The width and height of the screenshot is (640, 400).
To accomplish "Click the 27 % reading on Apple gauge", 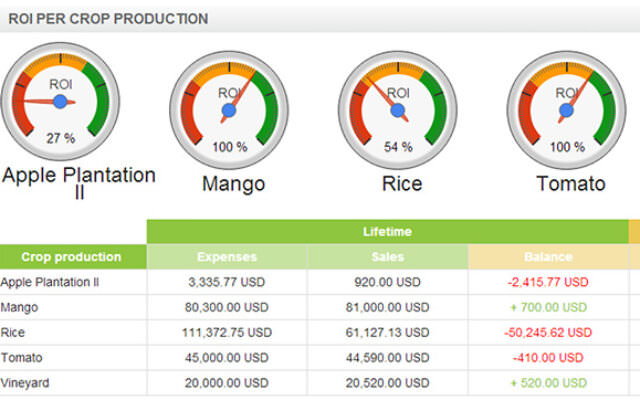I will click(x=60, y=138).
